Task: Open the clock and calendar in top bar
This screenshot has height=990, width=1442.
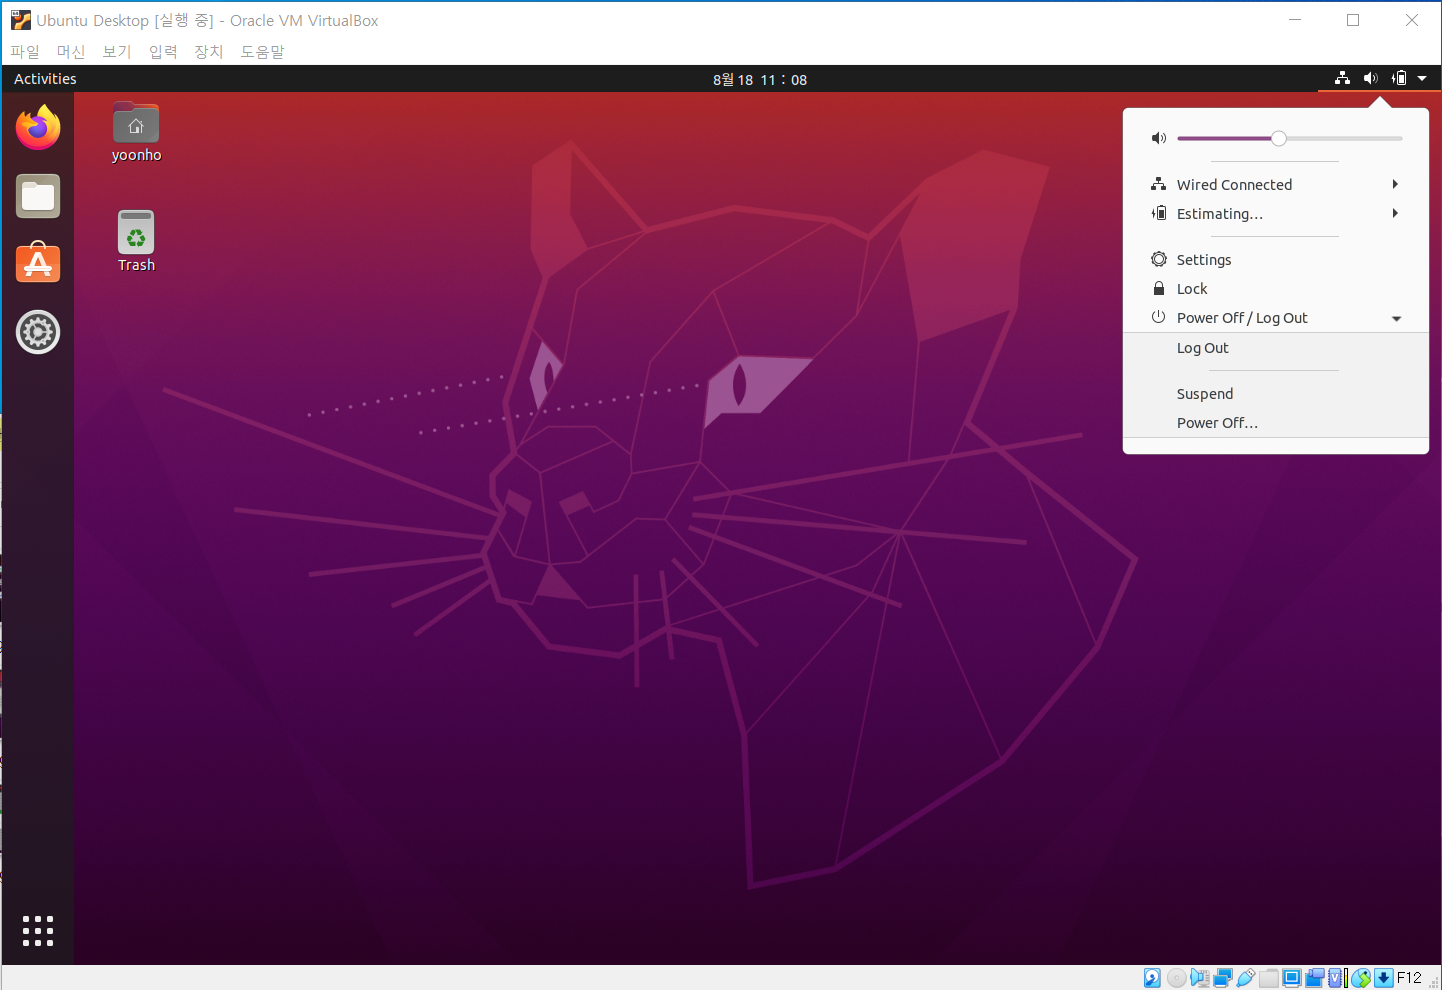Action: coord(760,79)
